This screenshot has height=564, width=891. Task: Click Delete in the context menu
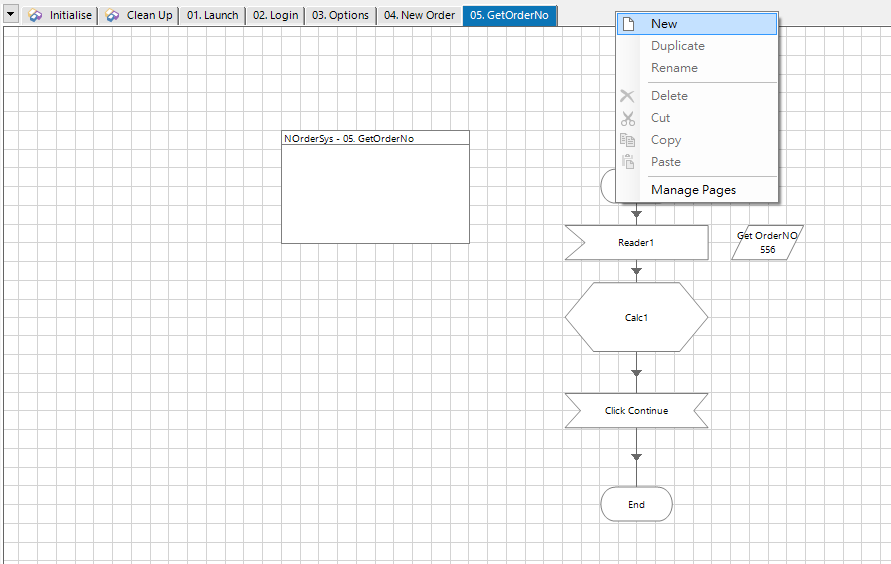(697, 95)
